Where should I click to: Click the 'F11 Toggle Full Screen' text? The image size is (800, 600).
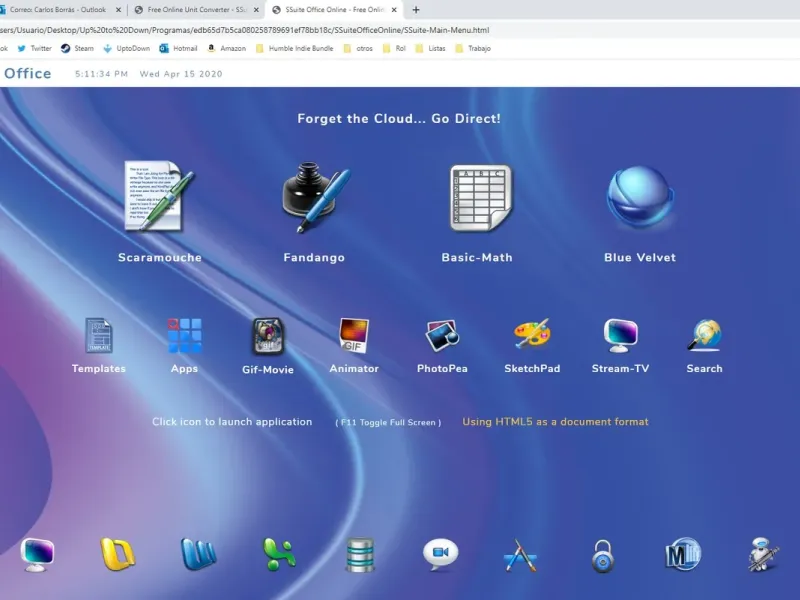(388, 422)
